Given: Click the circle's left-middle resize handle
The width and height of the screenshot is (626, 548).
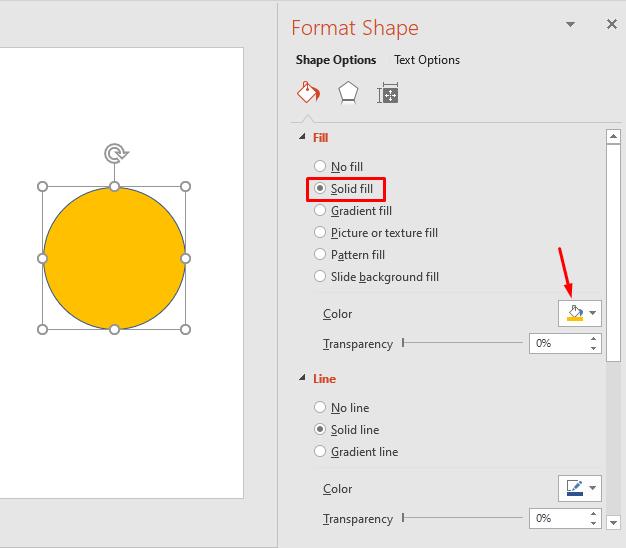Looking at the screenshot, I should click(x=42, y=258).
